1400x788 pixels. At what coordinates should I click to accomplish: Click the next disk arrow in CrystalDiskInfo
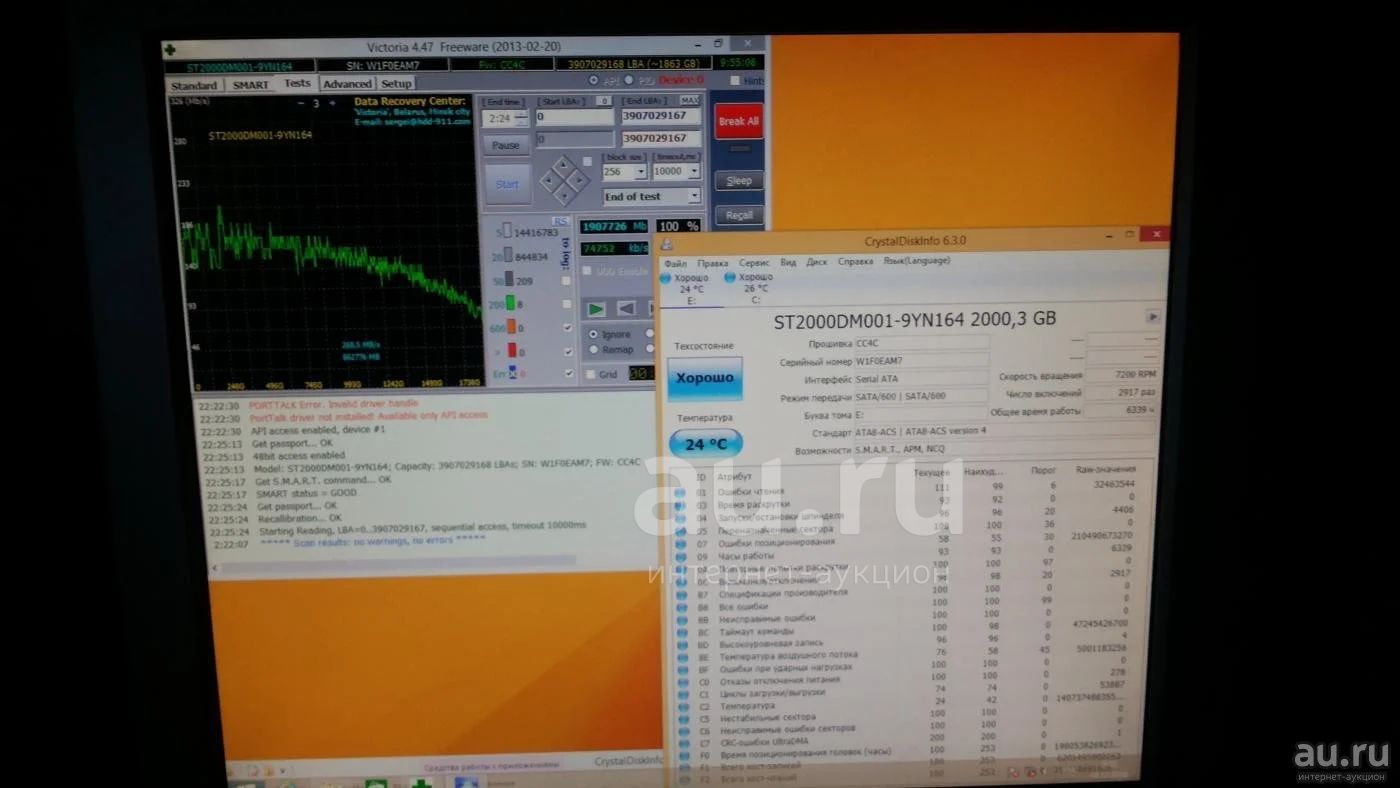pyautogui.click(x=1153, y=317)
